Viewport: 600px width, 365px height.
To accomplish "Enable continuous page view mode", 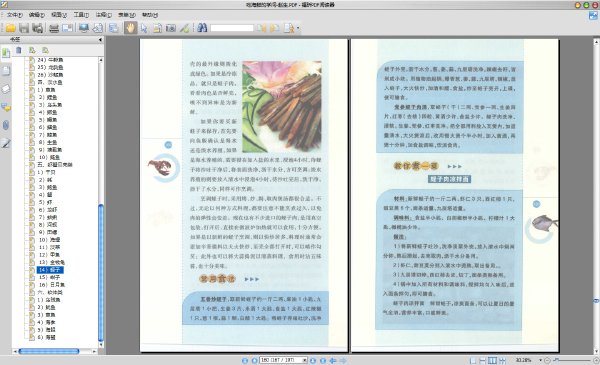I will (x=483, y=360).
